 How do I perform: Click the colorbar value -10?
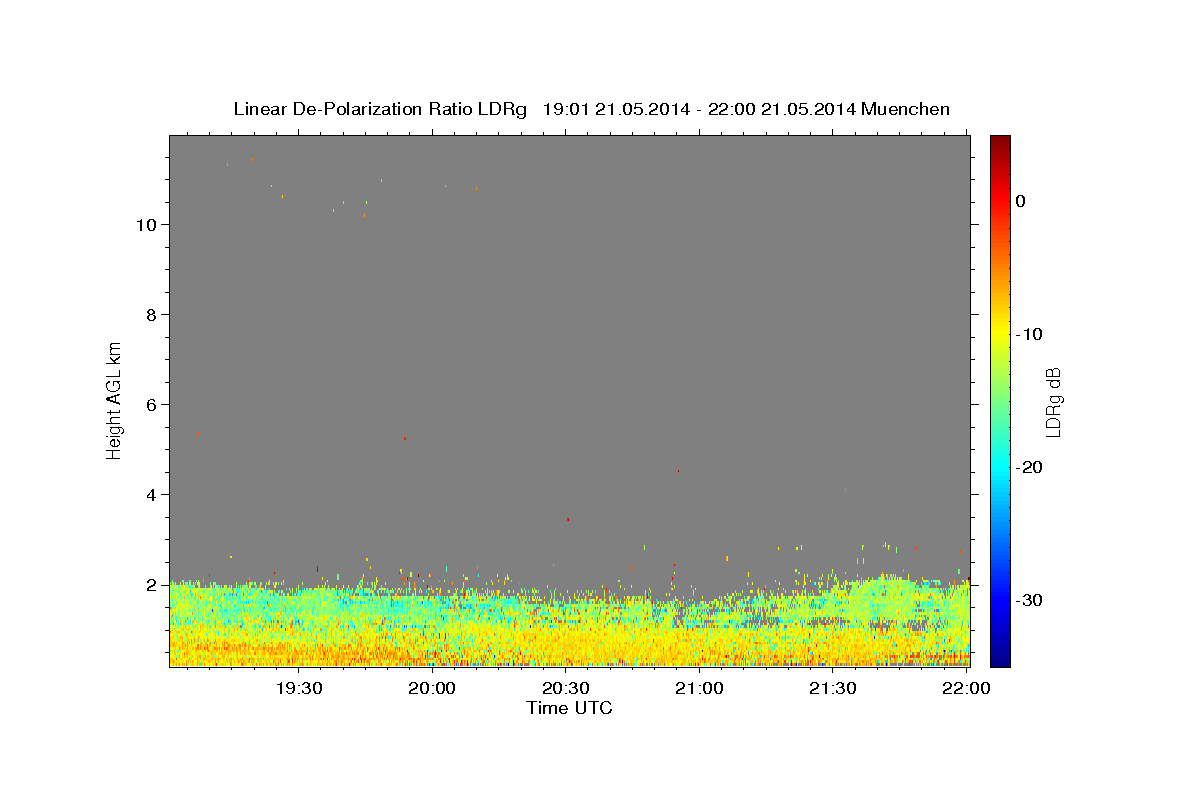1029,334
